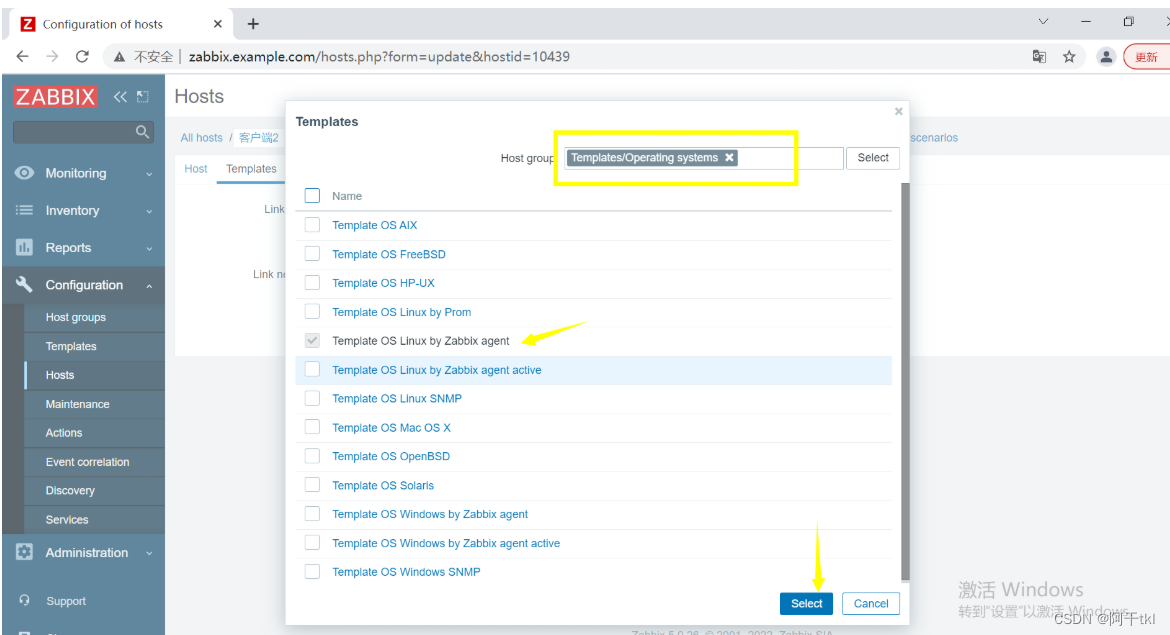
Task: Click the blue Select button in dialog
Action: tap(806, 604)
